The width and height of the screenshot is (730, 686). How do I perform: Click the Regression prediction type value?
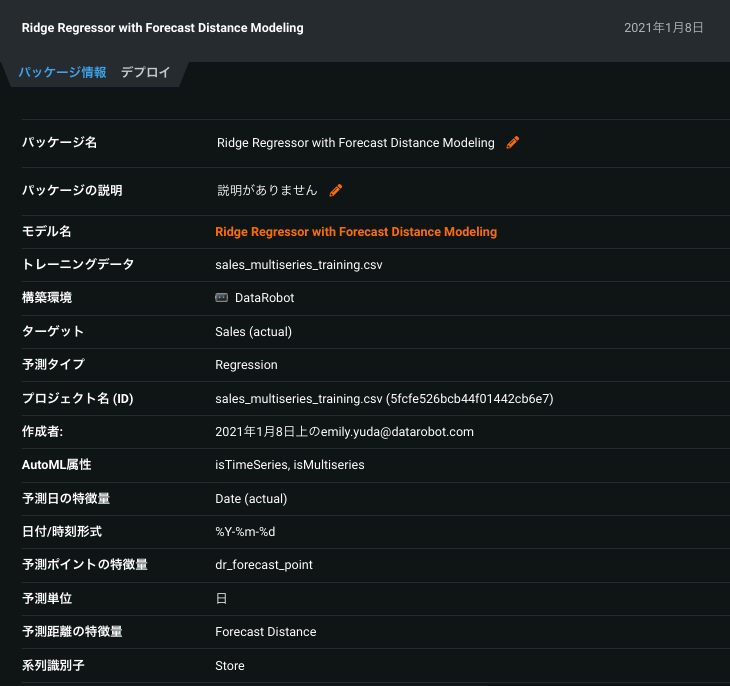[x=246, y=365]
